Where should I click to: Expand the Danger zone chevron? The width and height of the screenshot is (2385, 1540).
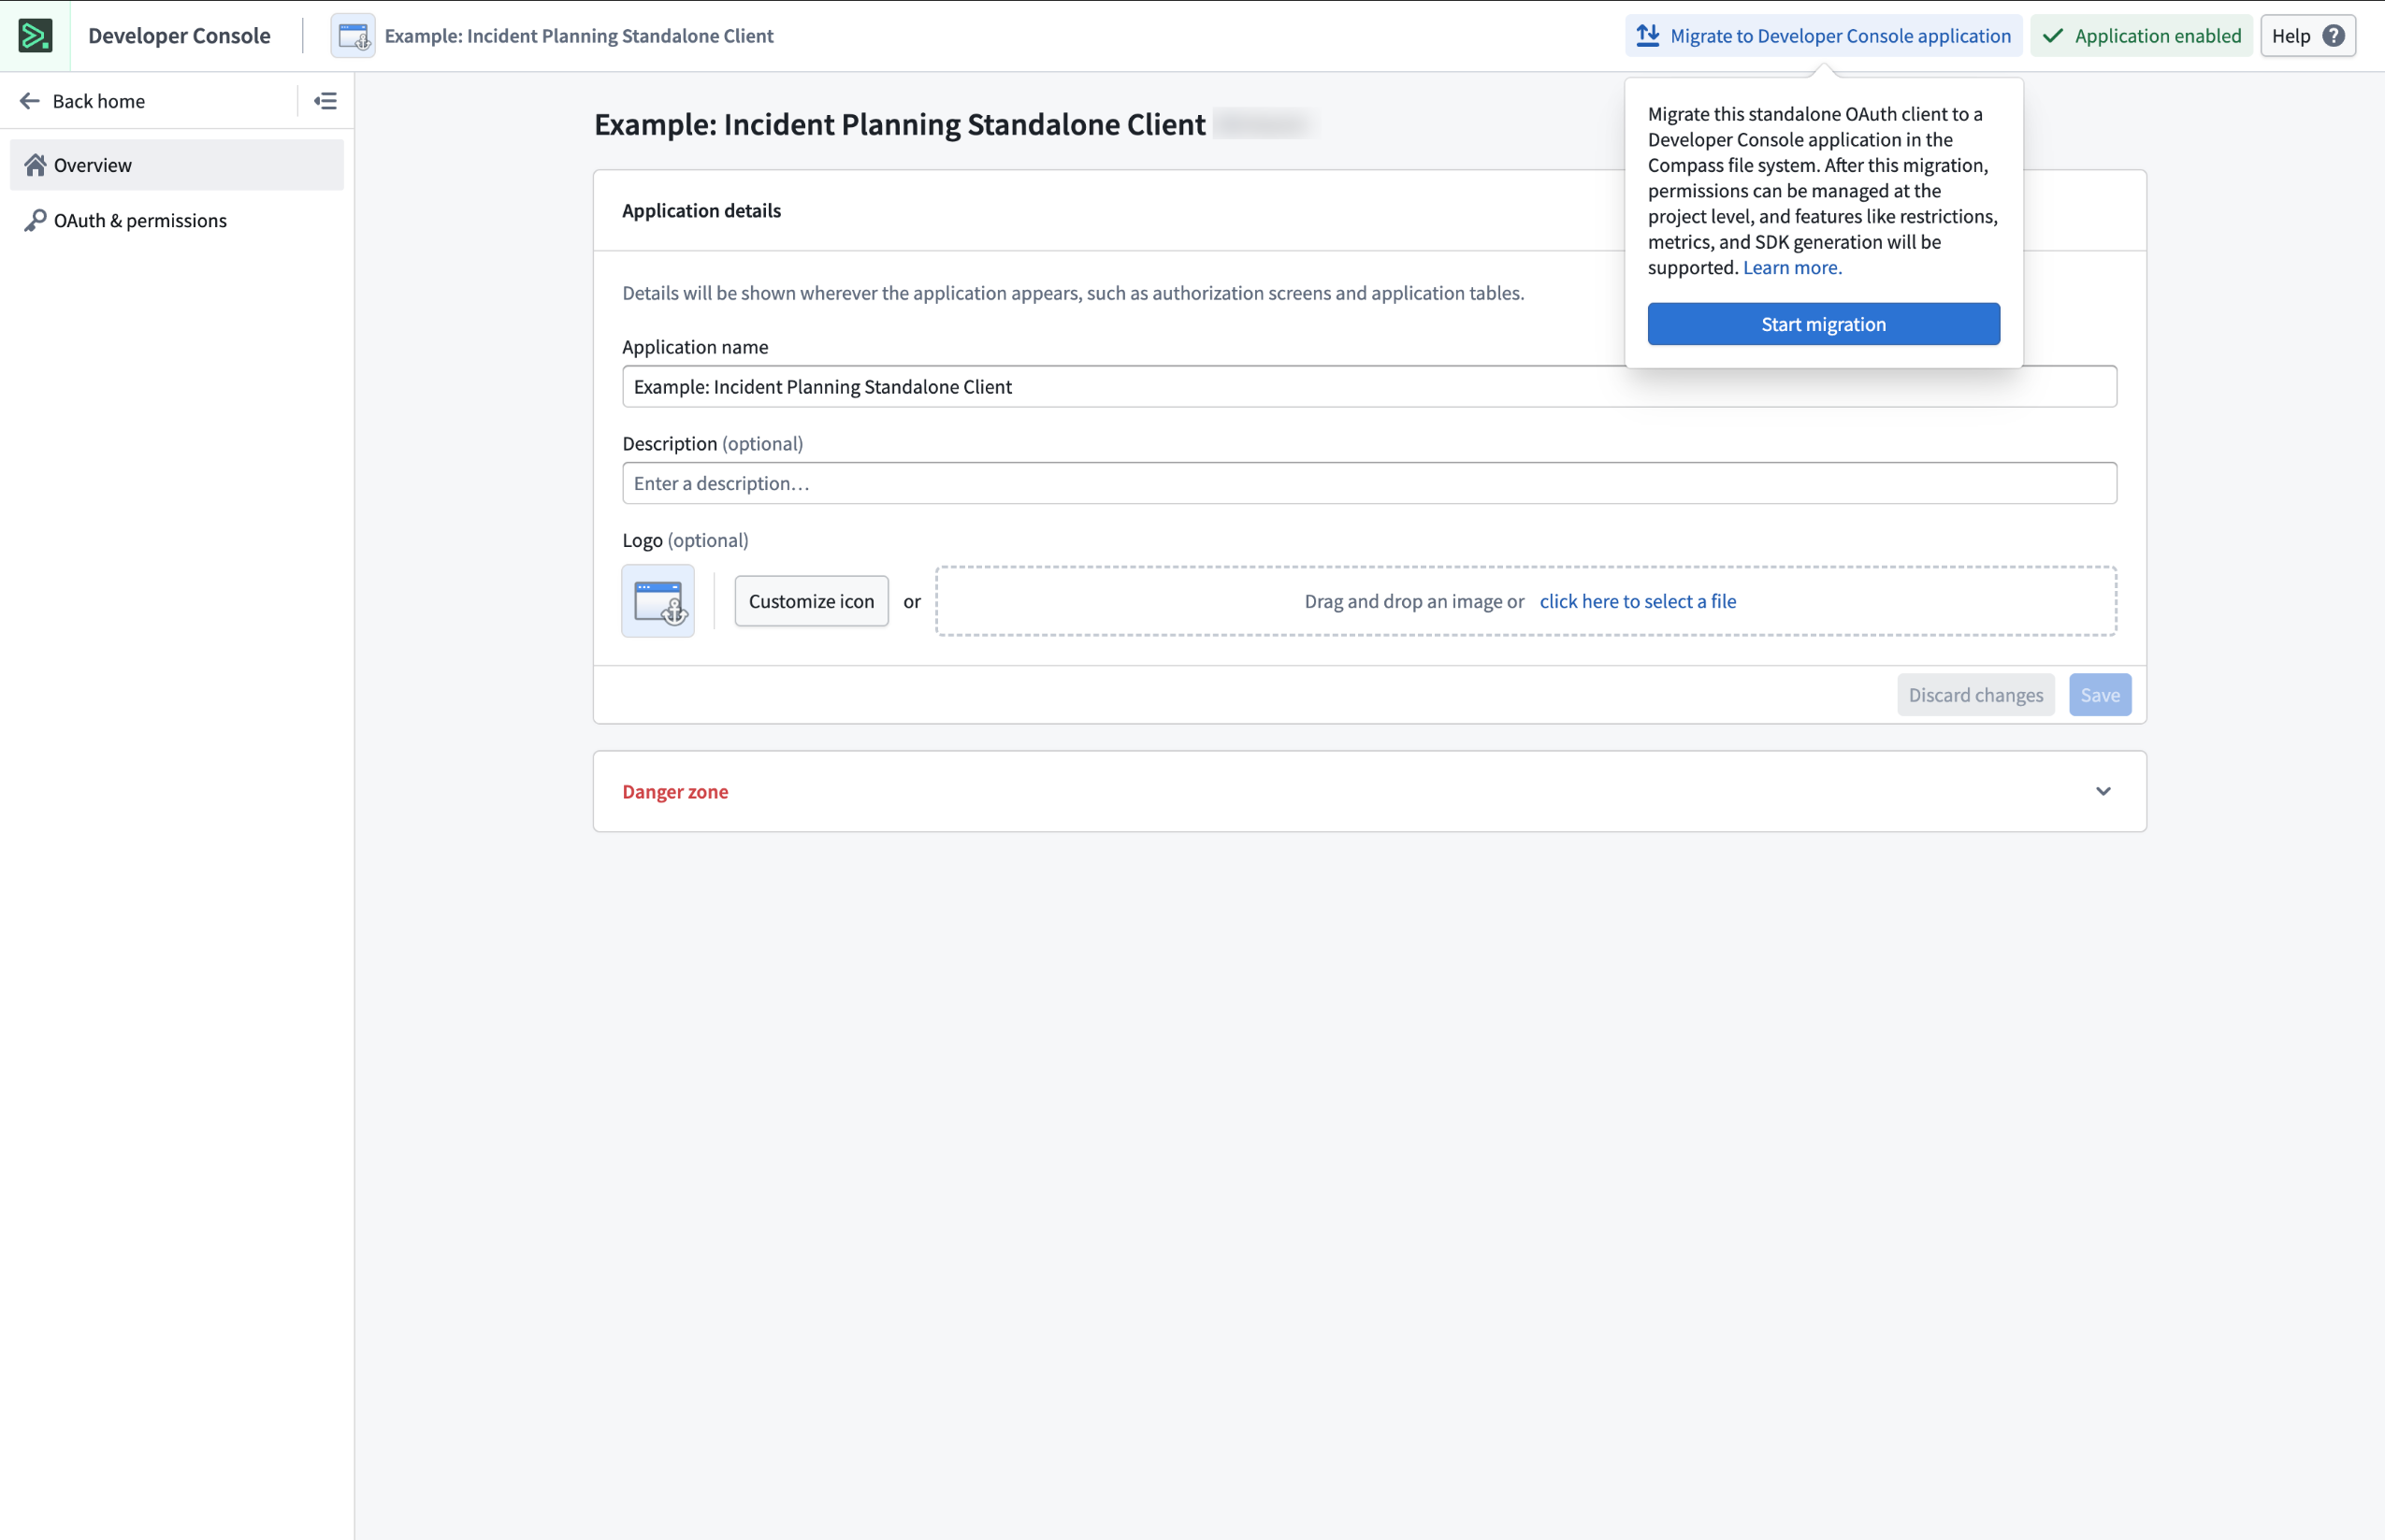pos(2103,791)
